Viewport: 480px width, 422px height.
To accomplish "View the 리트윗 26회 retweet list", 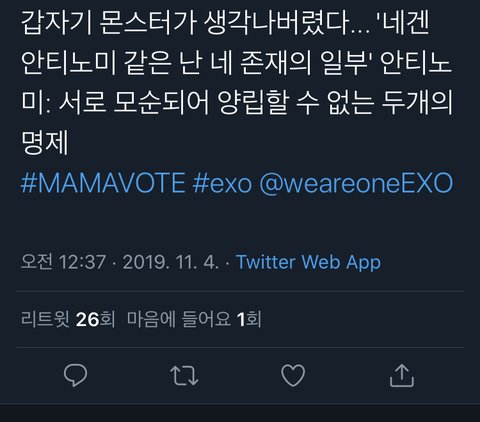I will coord(68,319).
